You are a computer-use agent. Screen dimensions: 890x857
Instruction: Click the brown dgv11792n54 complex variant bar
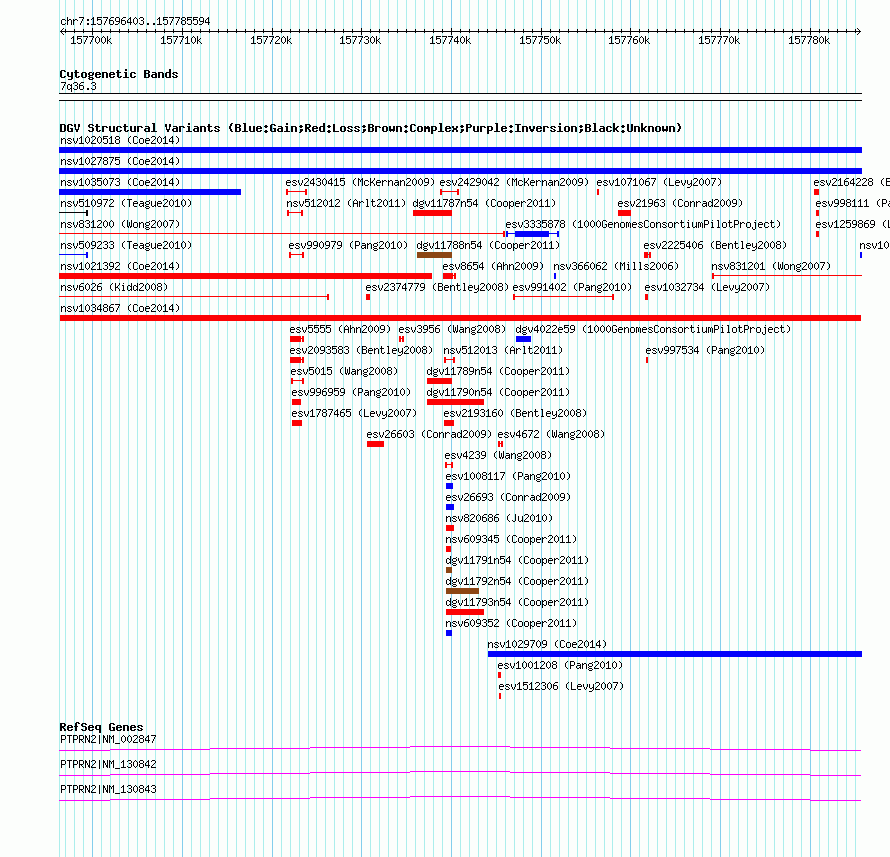pyautogui.click(x=462, y=591)
